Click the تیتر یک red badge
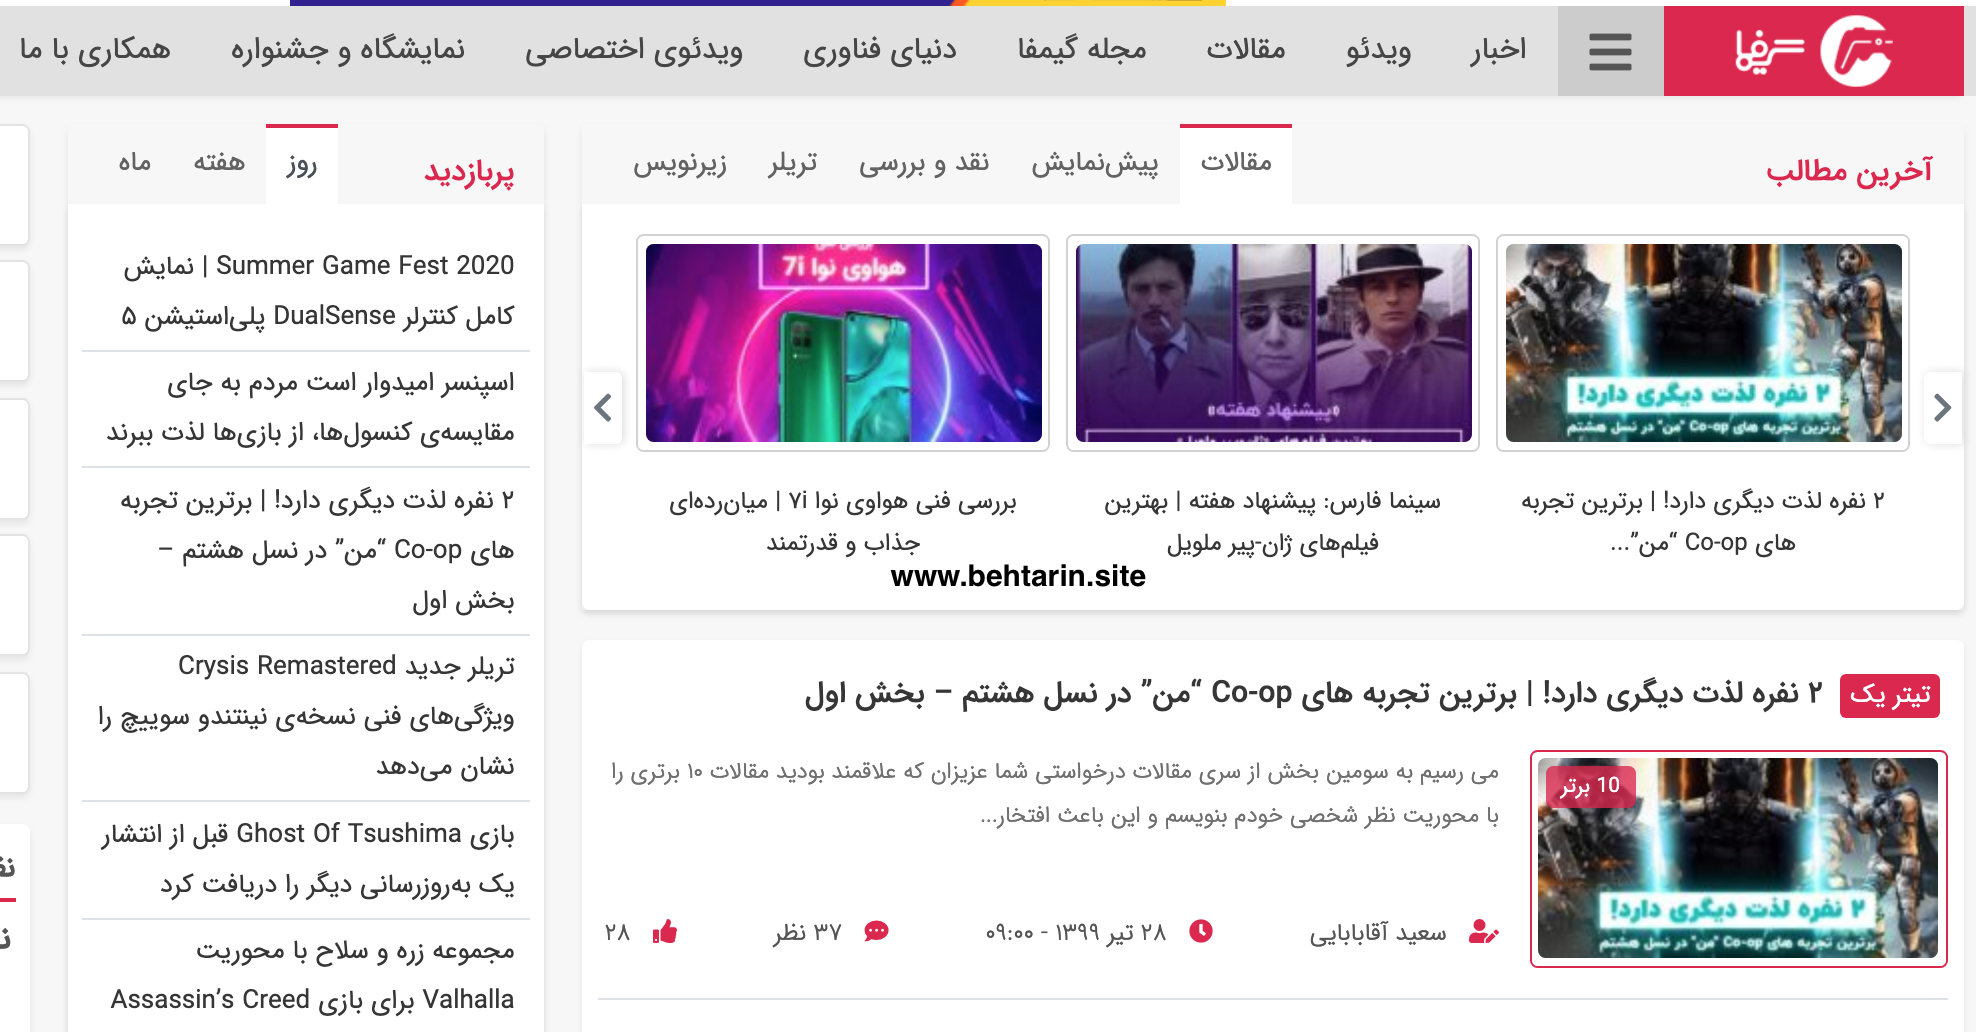 click(x=1890, y=695)
